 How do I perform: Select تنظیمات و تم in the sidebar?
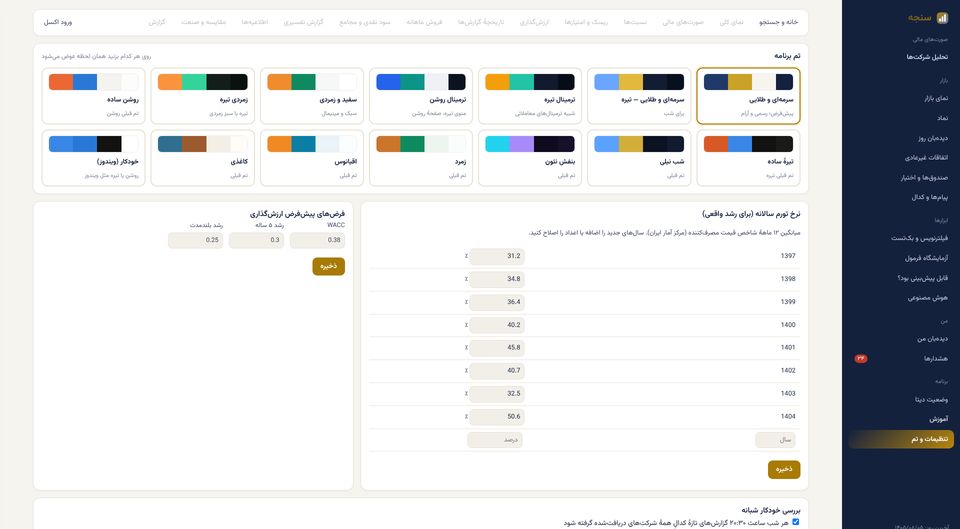(901, 439)
